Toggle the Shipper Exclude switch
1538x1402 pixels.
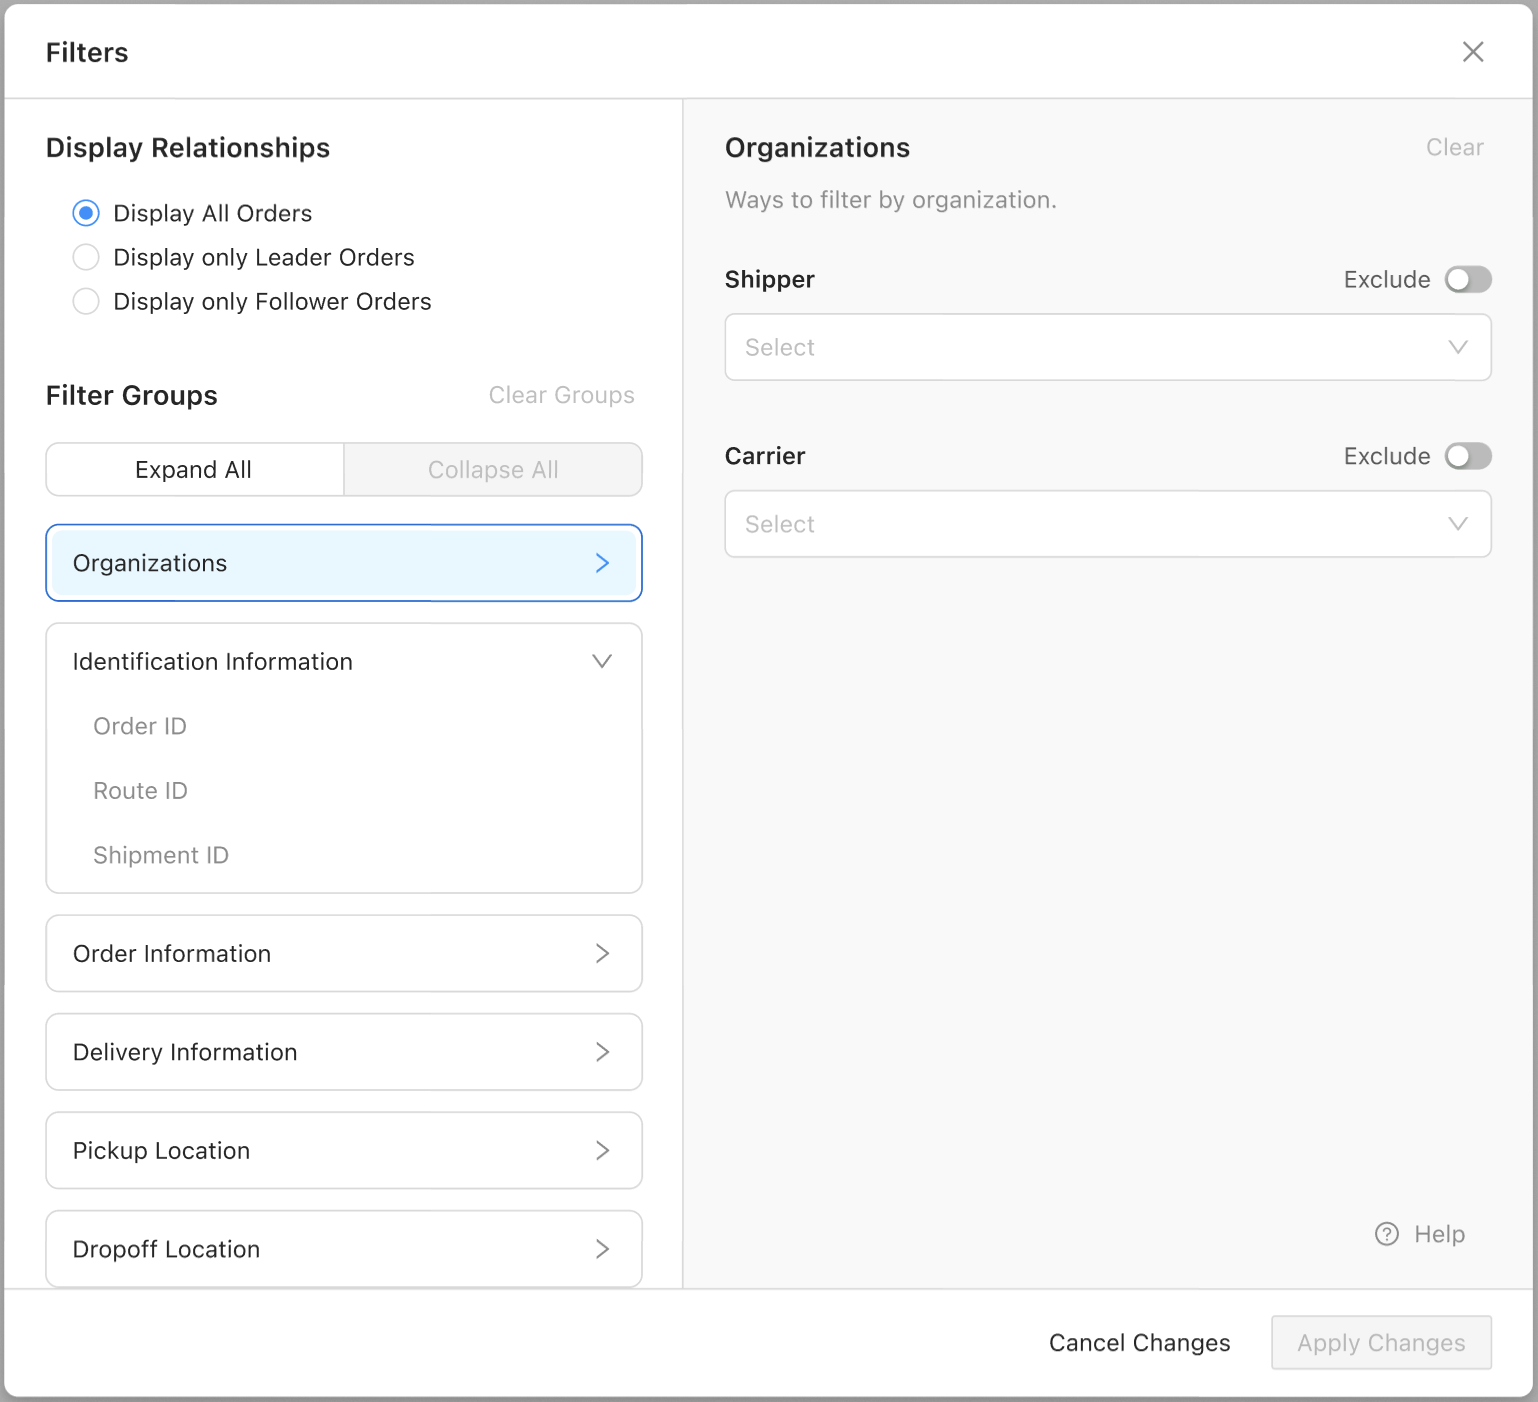point(1467,280)
